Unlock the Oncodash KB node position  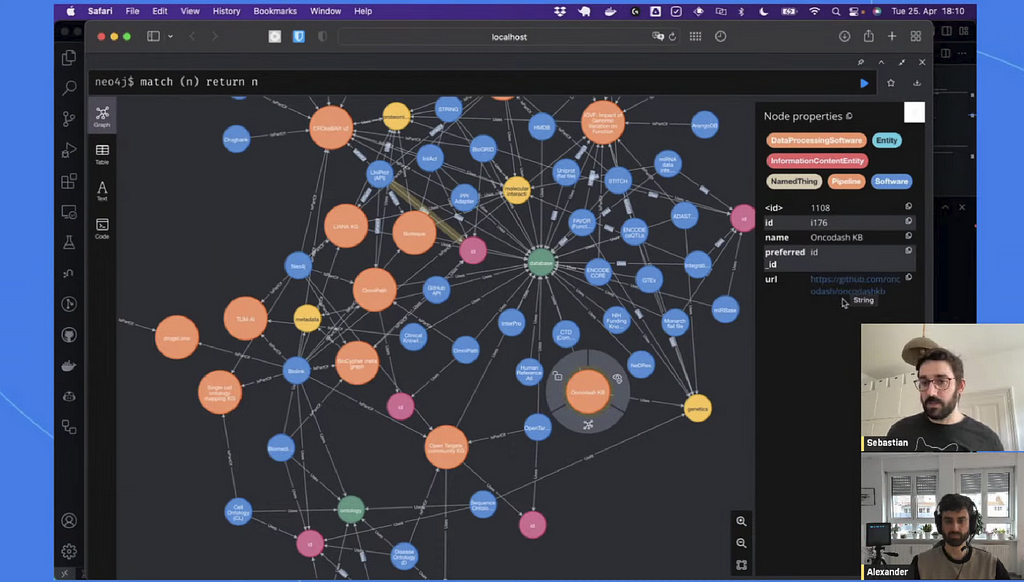click(557, 376)
